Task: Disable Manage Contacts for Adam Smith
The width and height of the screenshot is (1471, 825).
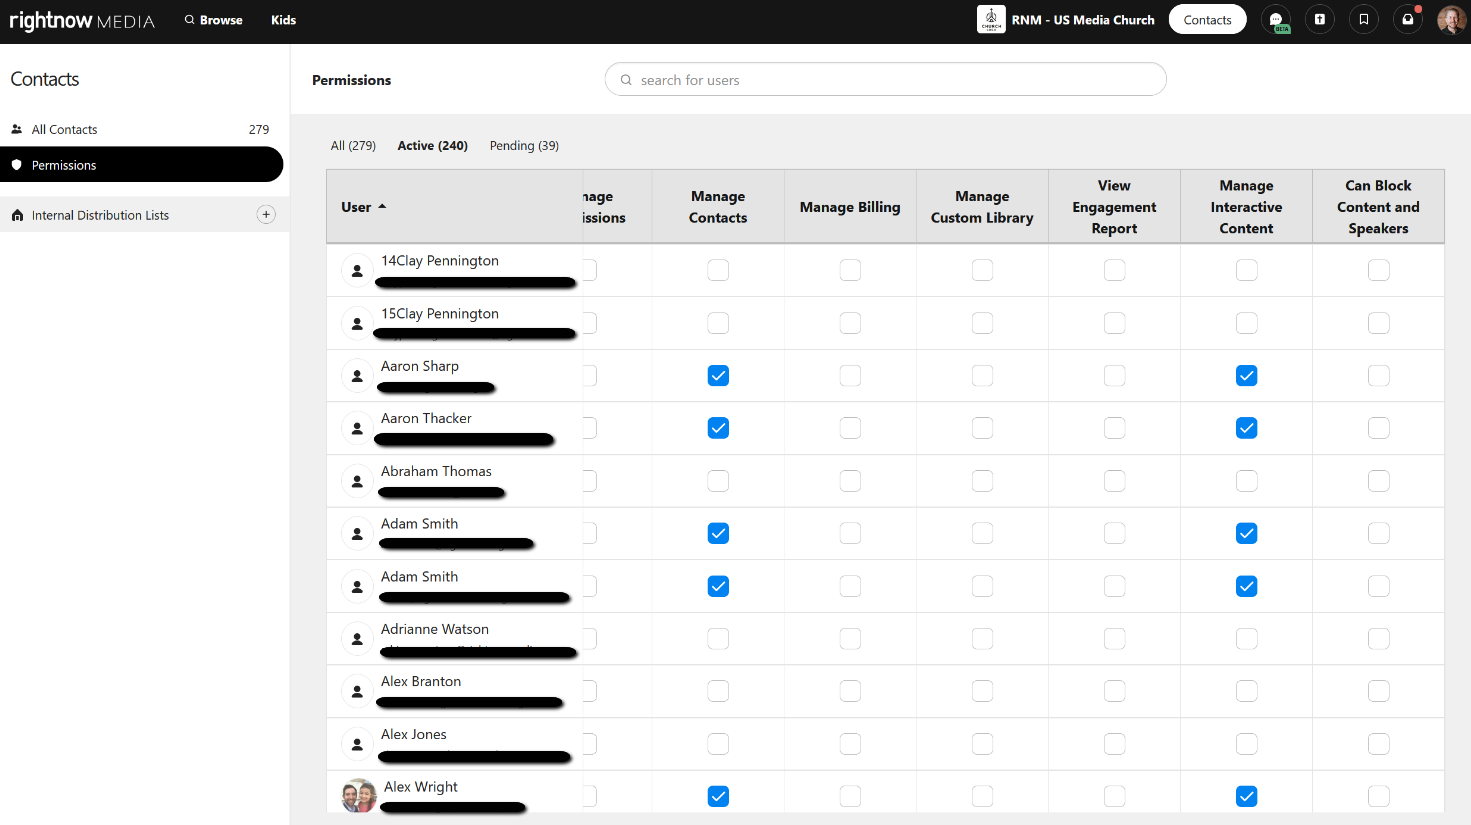Action: 718,533
